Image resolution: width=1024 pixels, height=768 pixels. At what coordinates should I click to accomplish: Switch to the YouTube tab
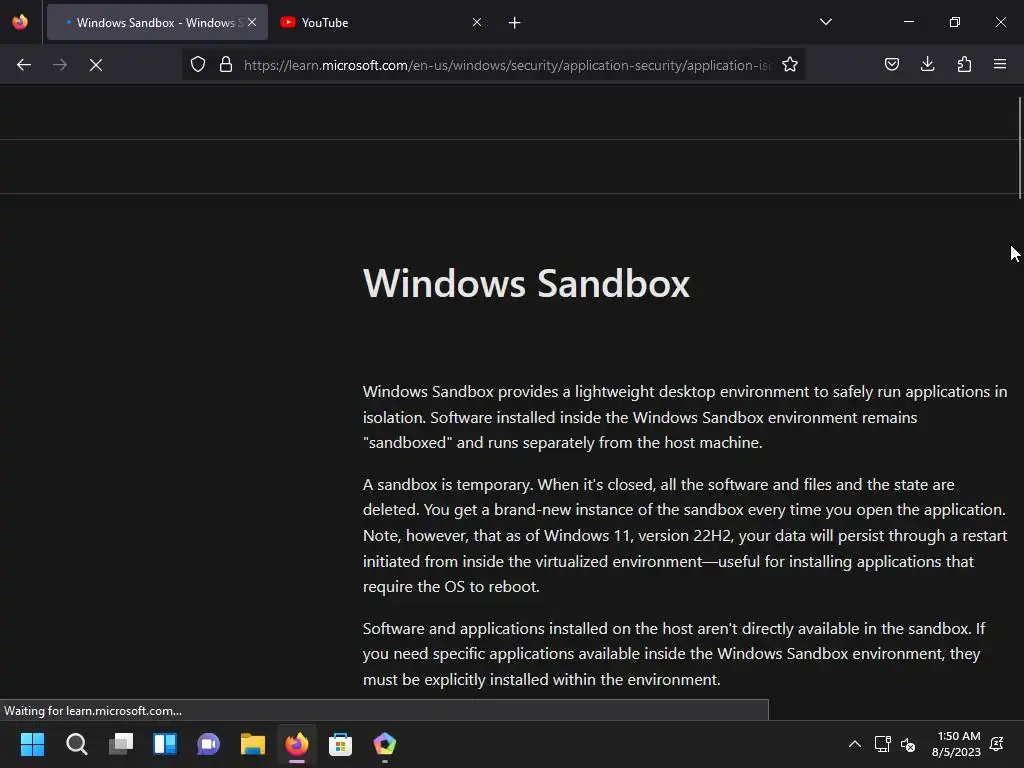381,22
